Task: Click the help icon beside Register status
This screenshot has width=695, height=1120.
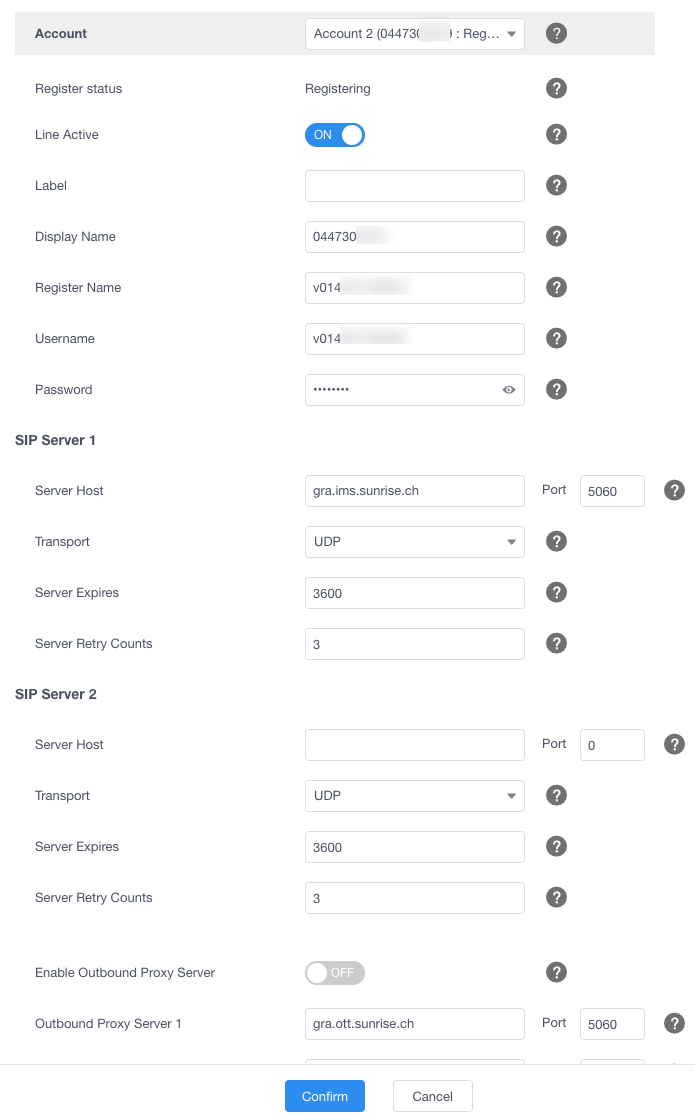Action: coord(557,88)
